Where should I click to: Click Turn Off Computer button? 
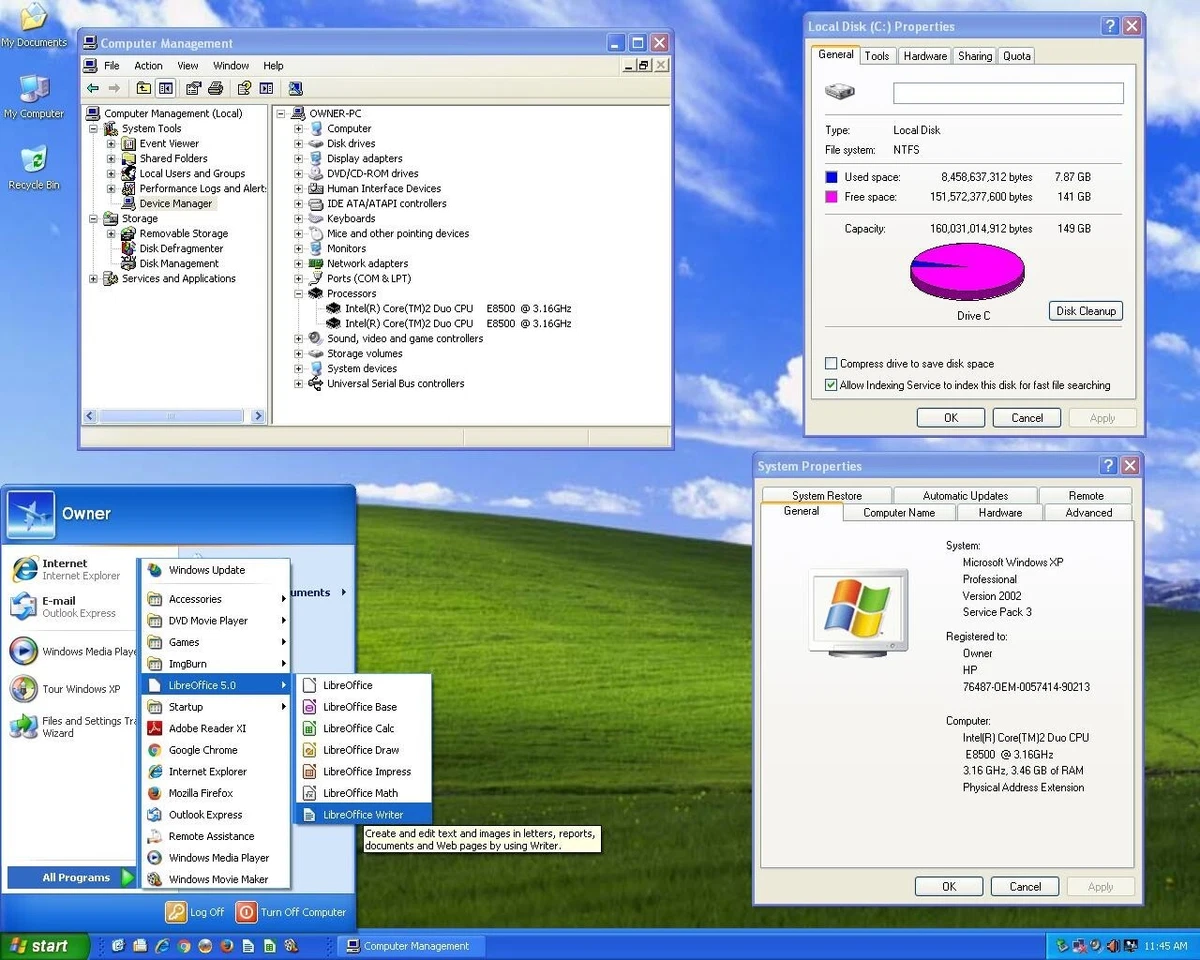(x=291, y=912)
